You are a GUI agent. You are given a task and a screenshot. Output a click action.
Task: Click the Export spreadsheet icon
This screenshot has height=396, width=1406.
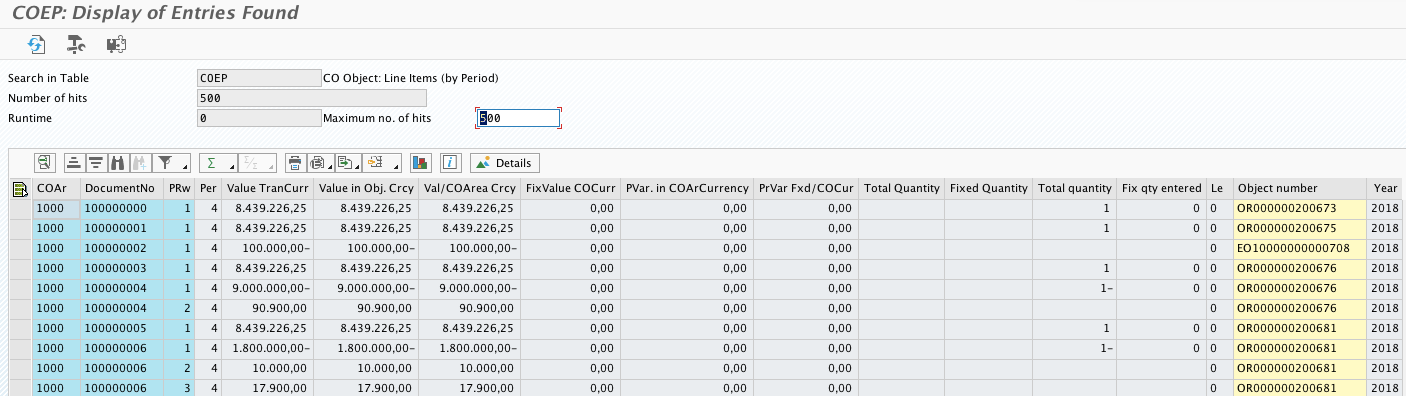pyautogui.click(x=344, y=162)
